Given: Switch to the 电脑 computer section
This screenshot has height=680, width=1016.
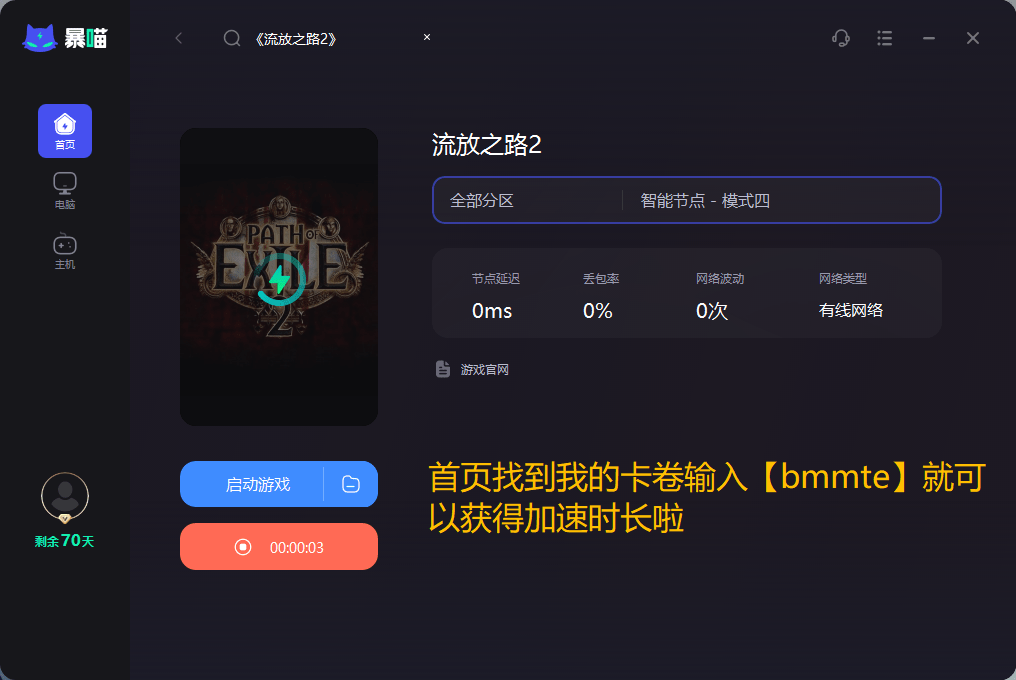Looking at the screenshot, I should click(65, 191).
